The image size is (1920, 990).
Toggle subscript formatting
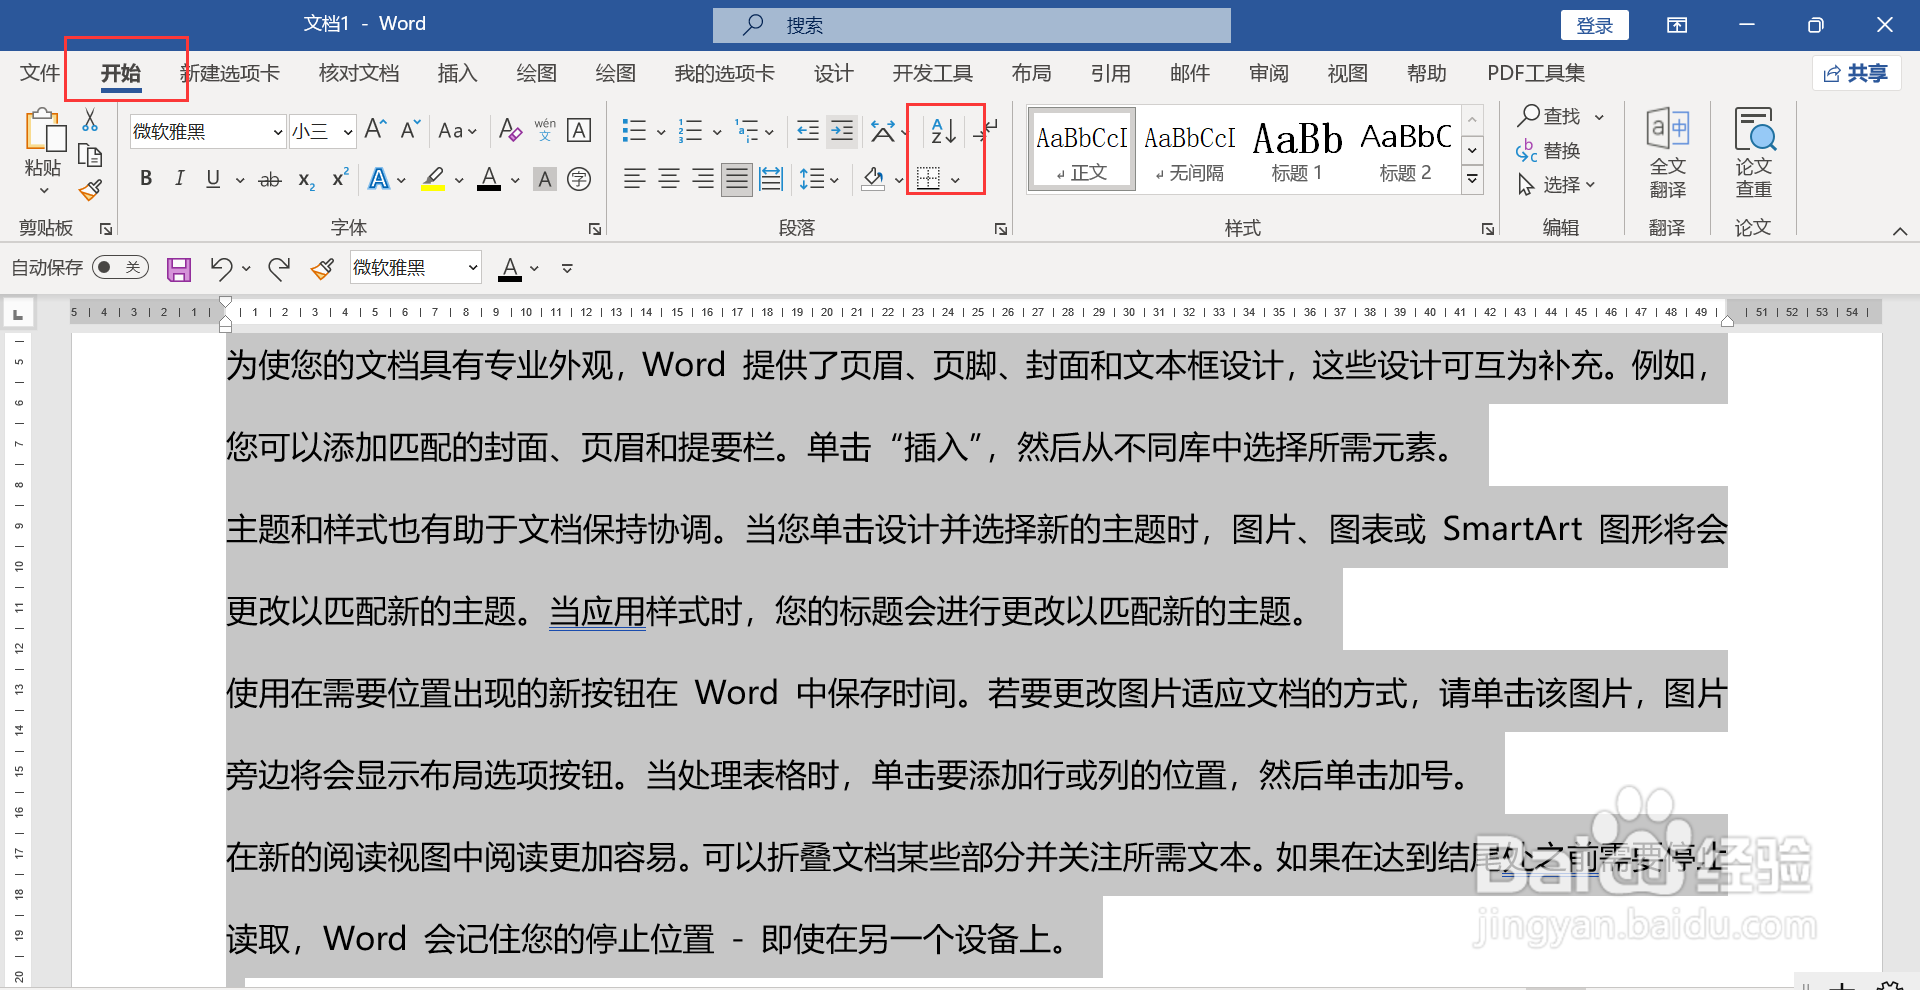(x=306, y=180)
